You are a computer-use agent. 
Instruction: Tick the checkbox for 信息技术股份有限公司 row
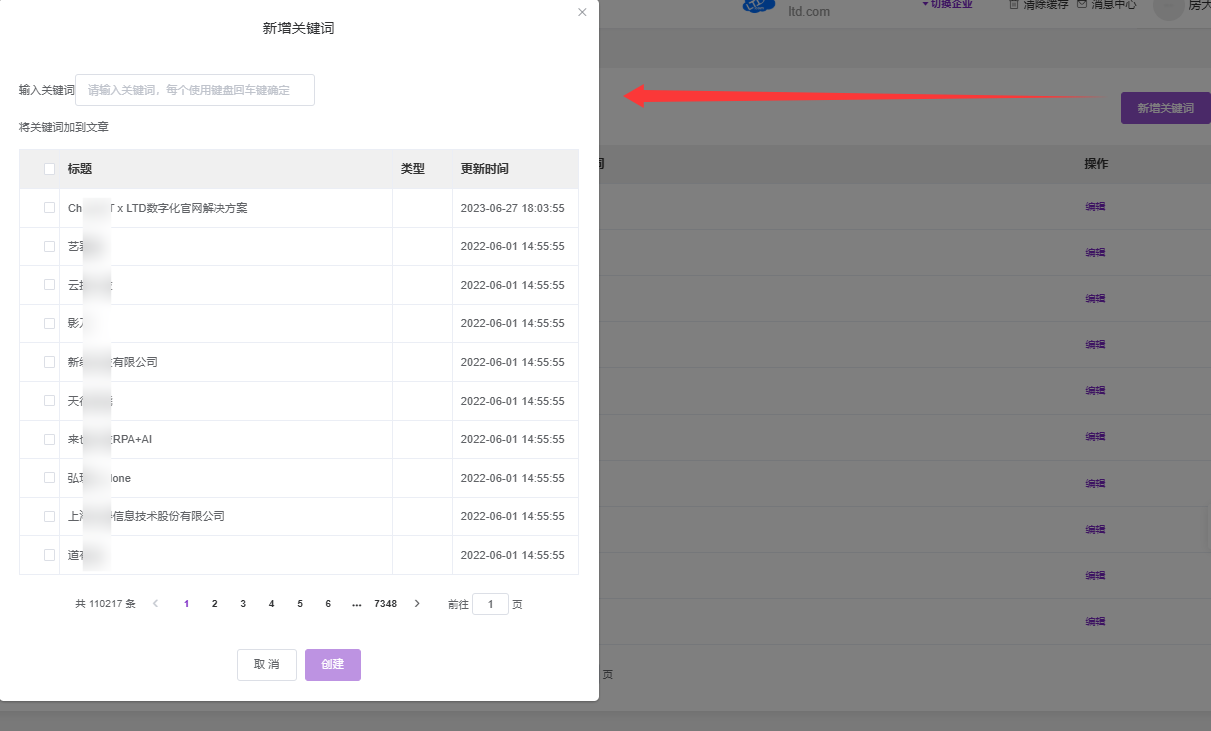click(x=49, y=516)
